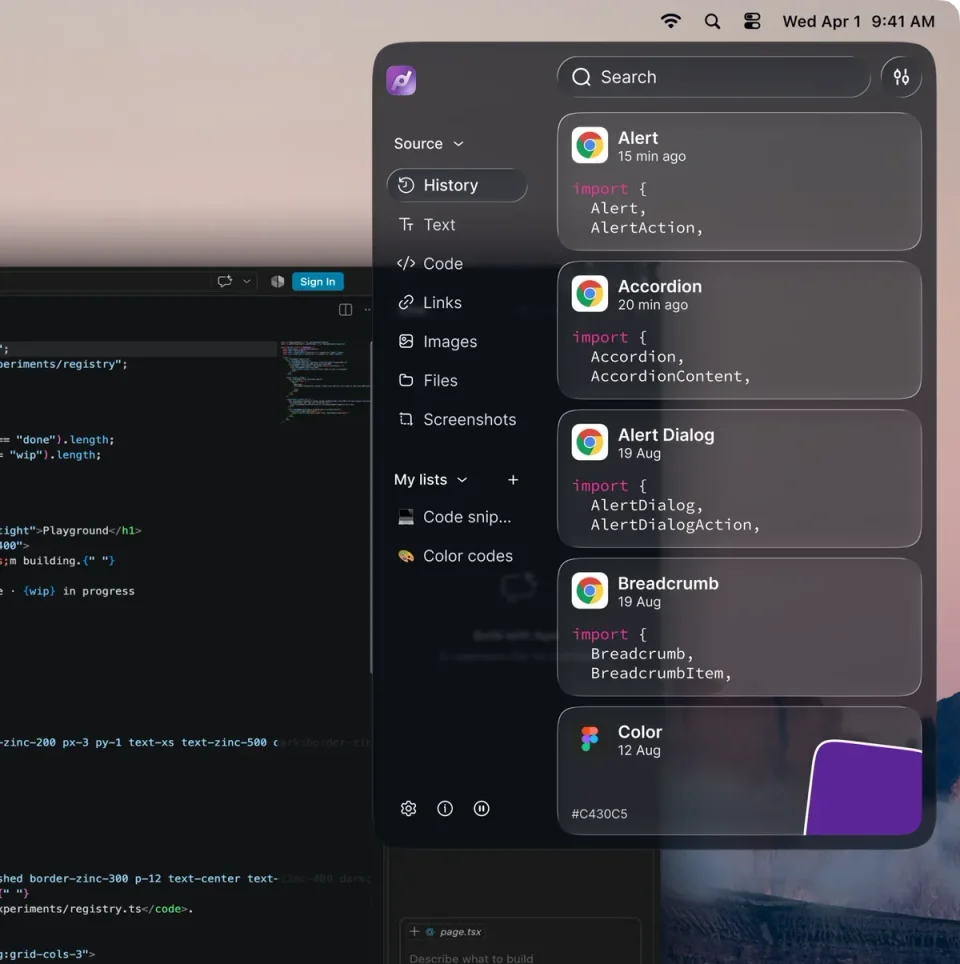Screen dimensions: 960x964
Task: Open Spotlight search in the menu bar
Action: pos(712,22)
